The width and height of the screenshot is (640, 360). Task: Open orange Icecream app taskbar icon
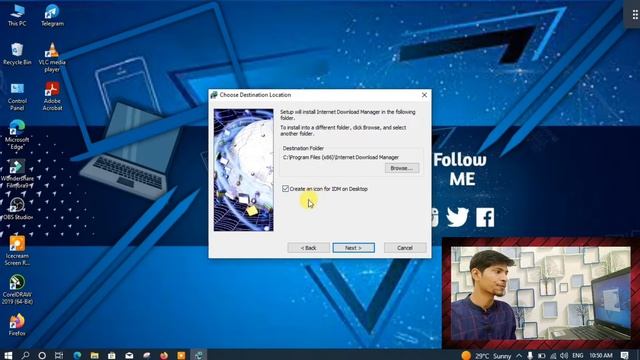[181, 355]
